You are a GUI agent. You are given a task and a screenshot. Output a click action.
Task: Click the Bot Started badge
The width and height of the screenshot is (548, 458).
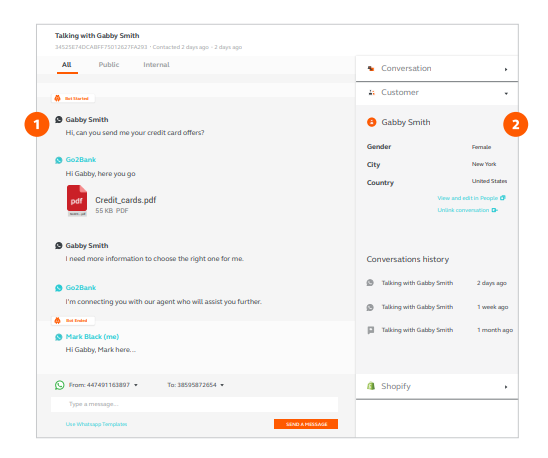[73, 99]
